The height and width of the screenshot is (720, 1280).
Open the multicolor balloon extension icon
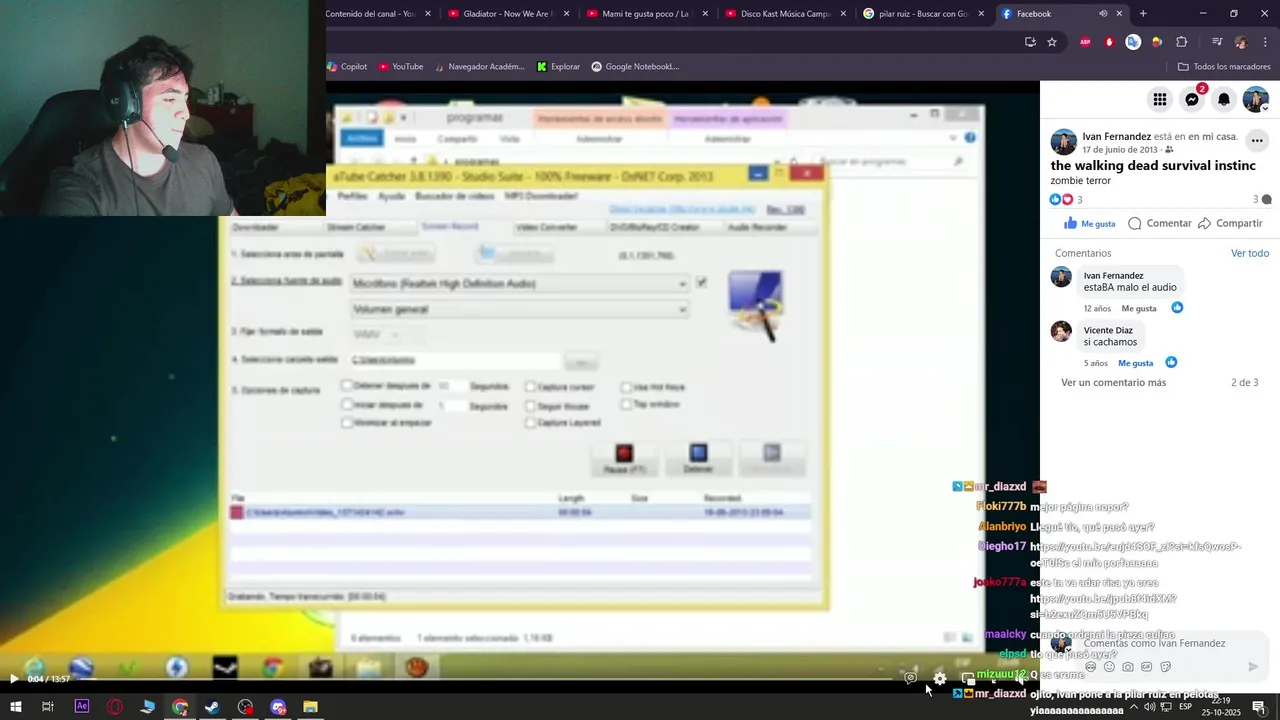1157,42
